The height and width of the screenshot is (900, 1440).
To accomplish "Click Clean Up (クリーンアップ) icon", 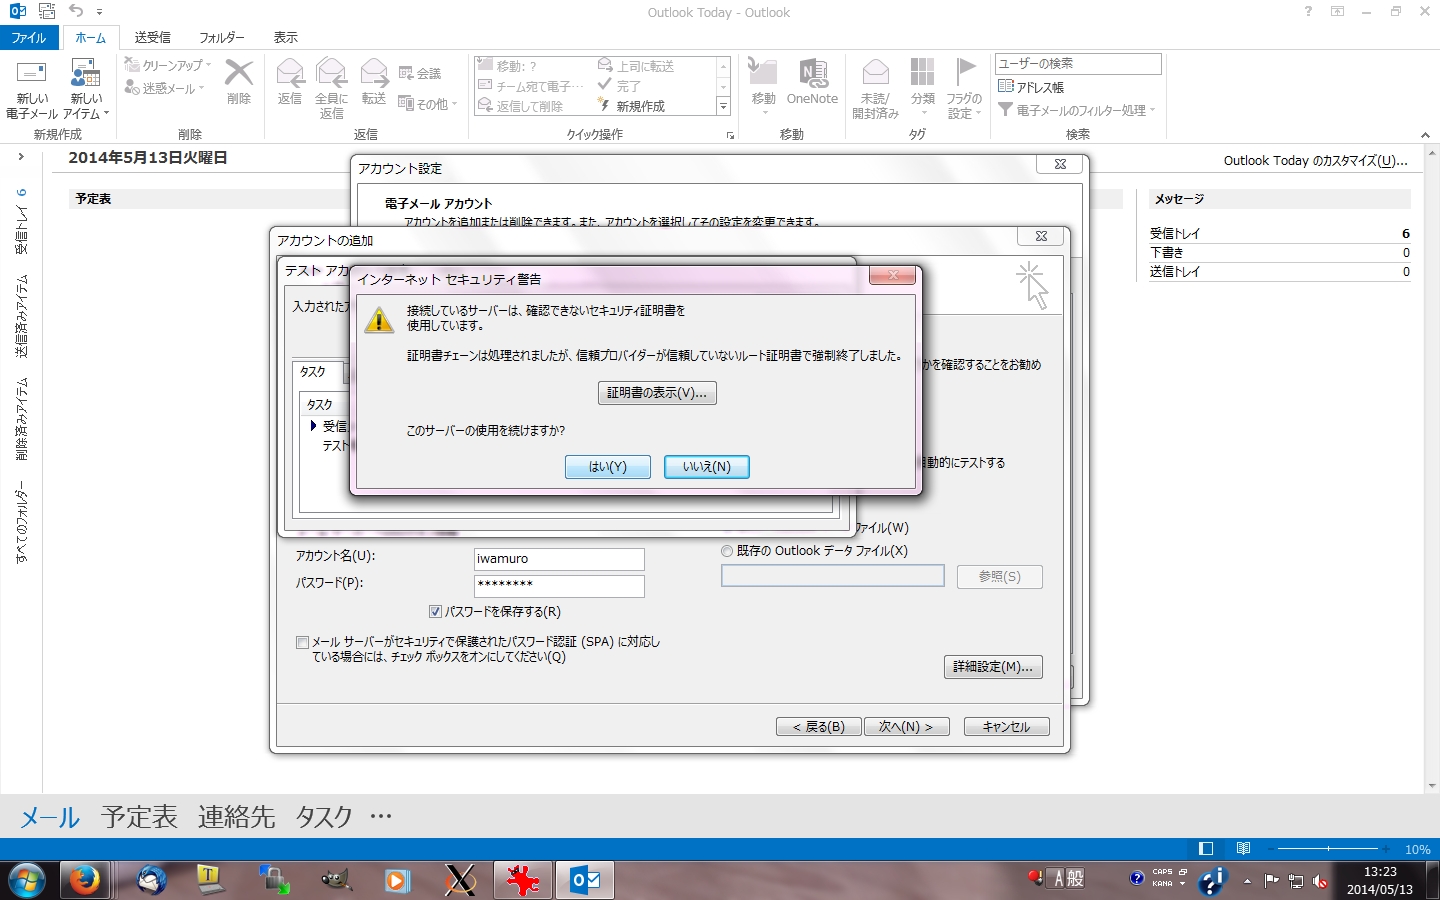I will click(x=132, y=64).
